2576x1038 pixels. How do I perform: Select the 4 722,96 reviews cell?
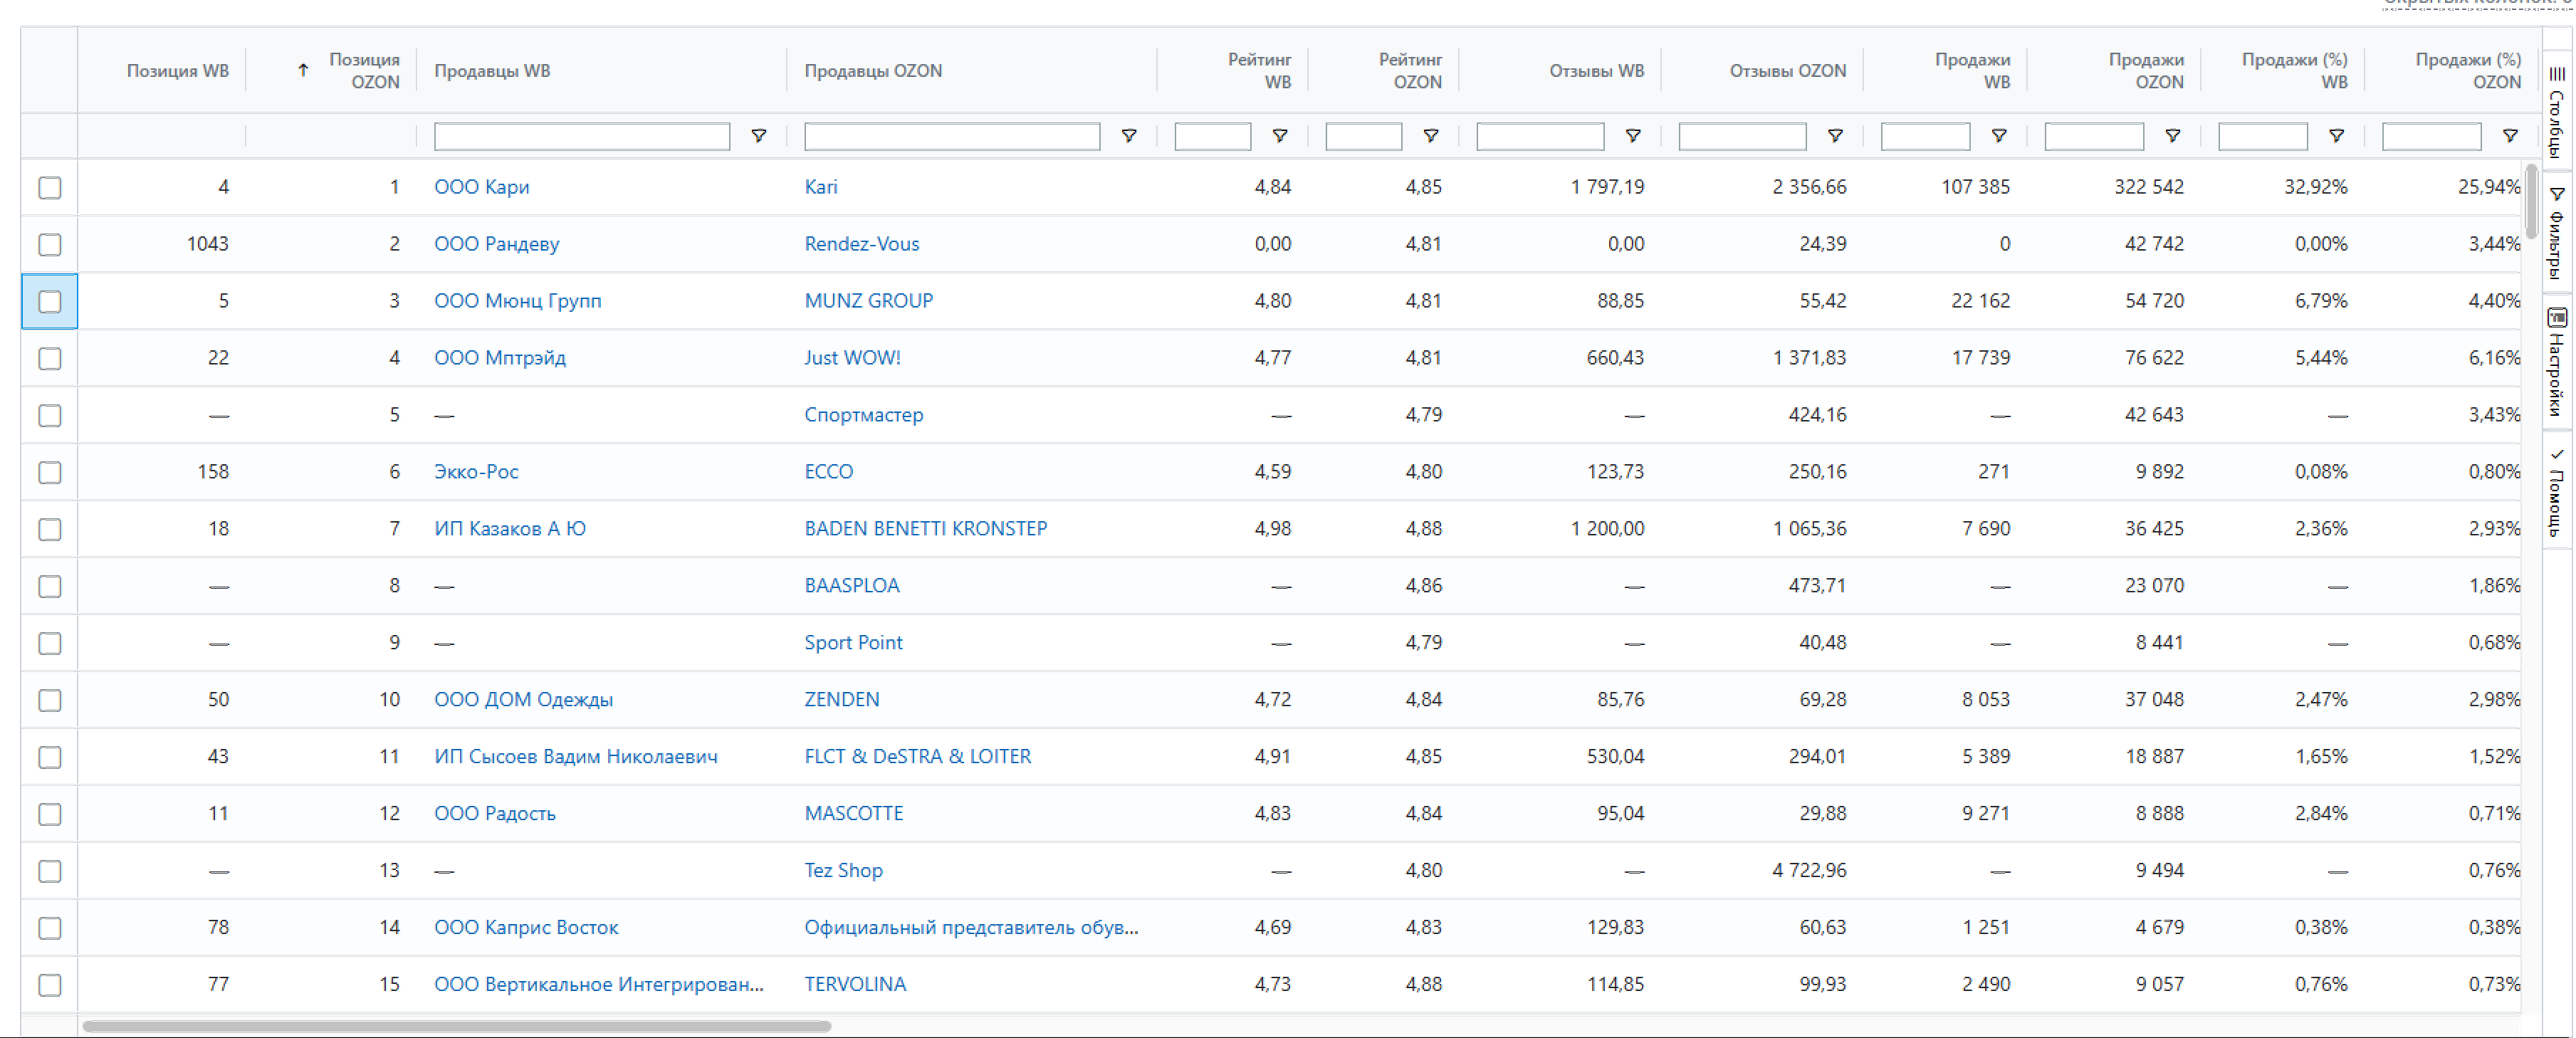pyautogui.click(x=1809, y=871)
